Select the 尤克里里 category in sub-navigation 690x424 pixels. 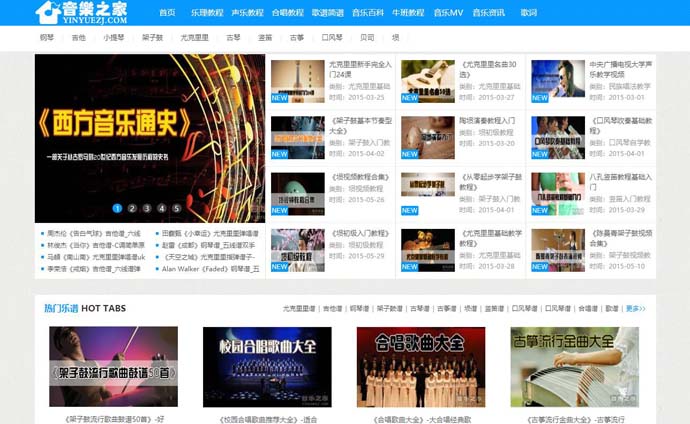coord(194,37)
